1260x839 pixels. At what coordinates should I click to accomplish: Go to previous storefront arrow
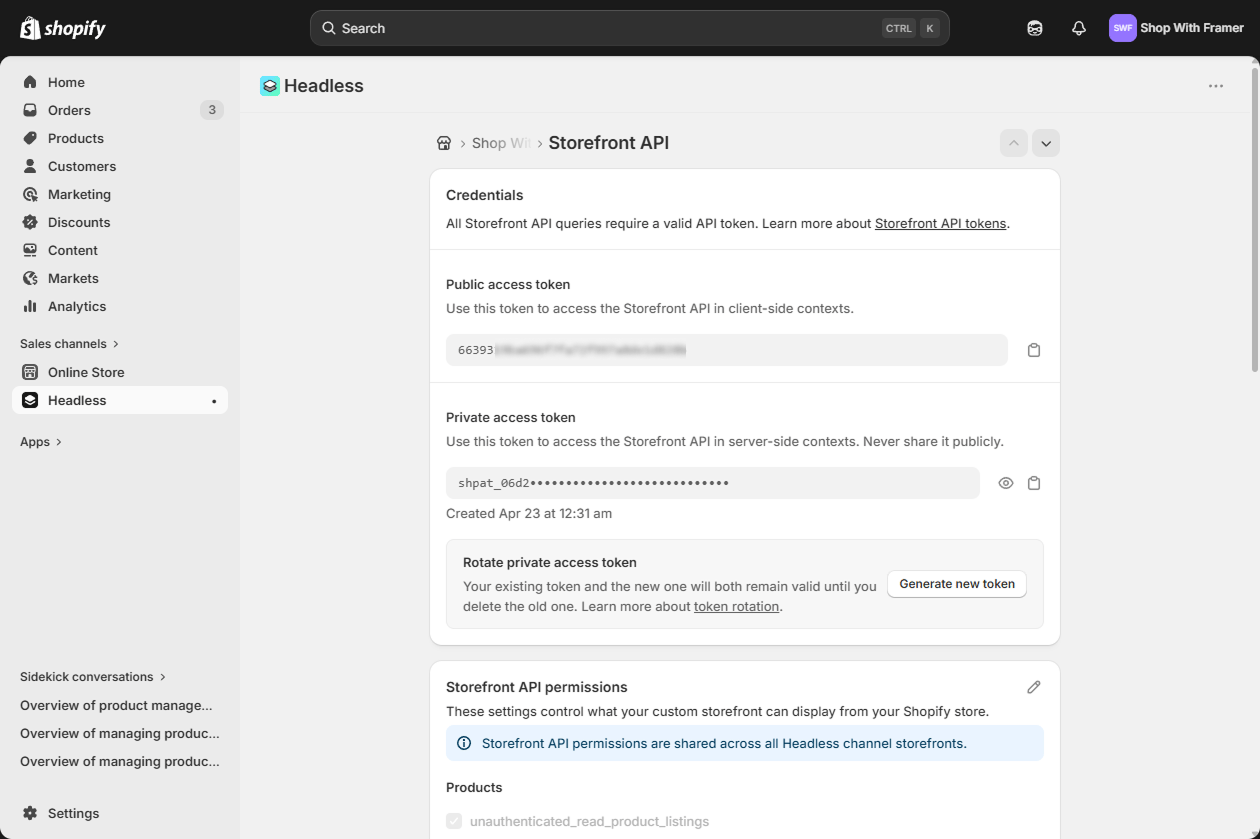point(1014,143)
